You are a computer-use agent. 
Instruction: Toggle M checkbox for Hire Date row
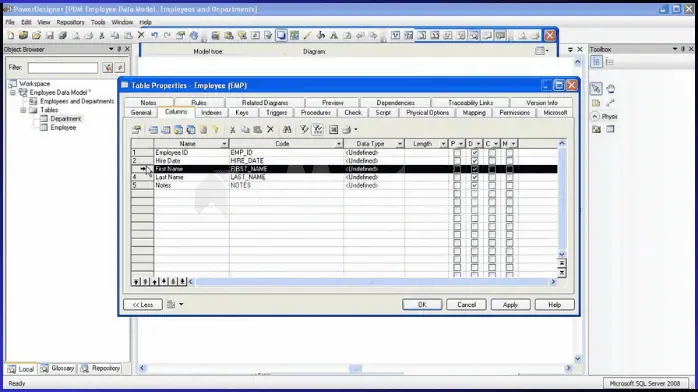pos(509,161)
